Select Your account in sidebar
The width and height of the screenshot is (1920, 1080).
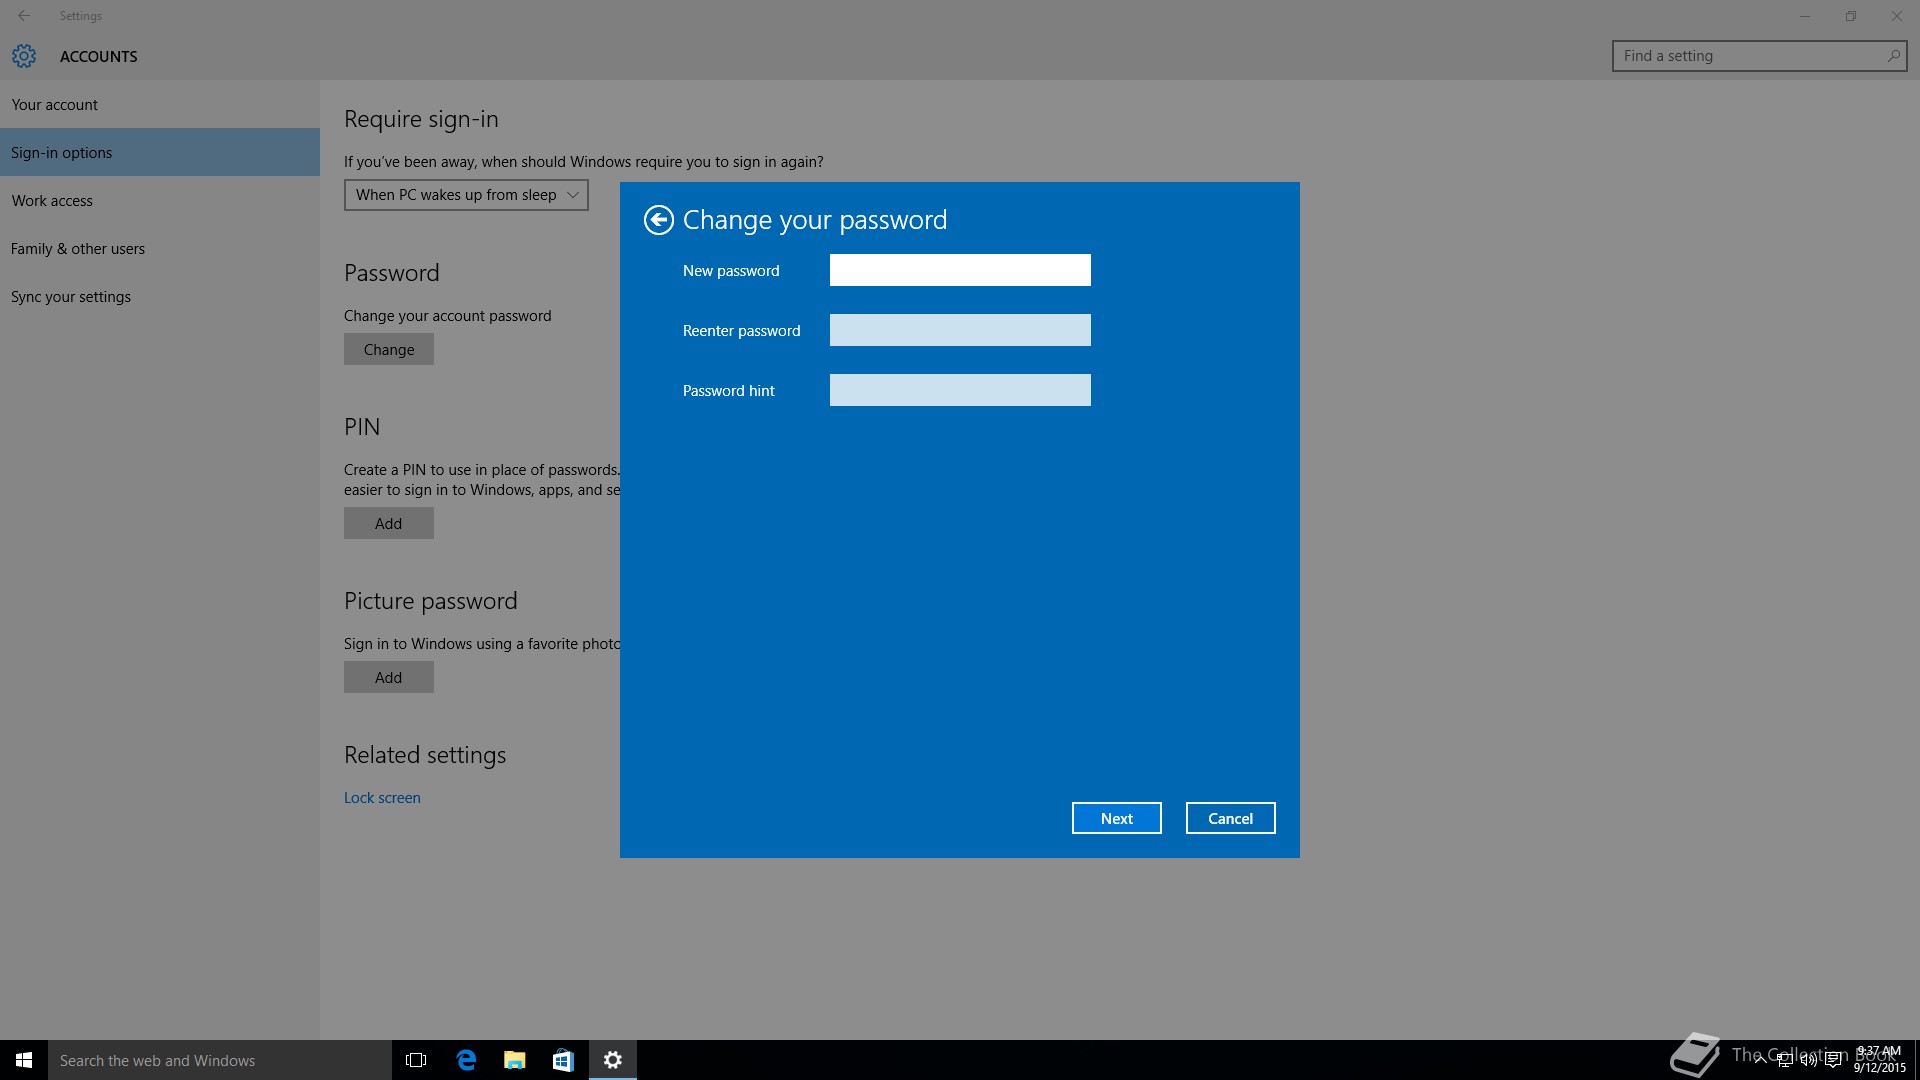point(55,105)
